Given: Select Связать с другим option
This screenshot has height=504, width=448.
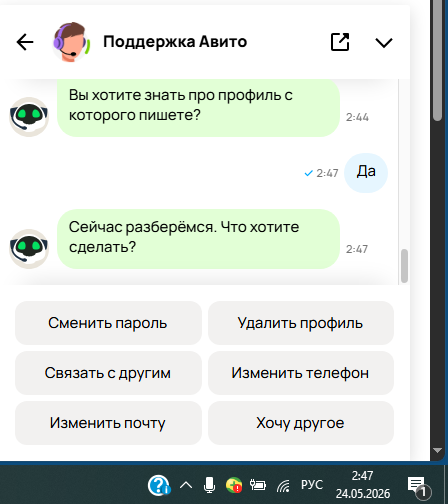Looking at the screenshot, I should (x=108, y=373).
